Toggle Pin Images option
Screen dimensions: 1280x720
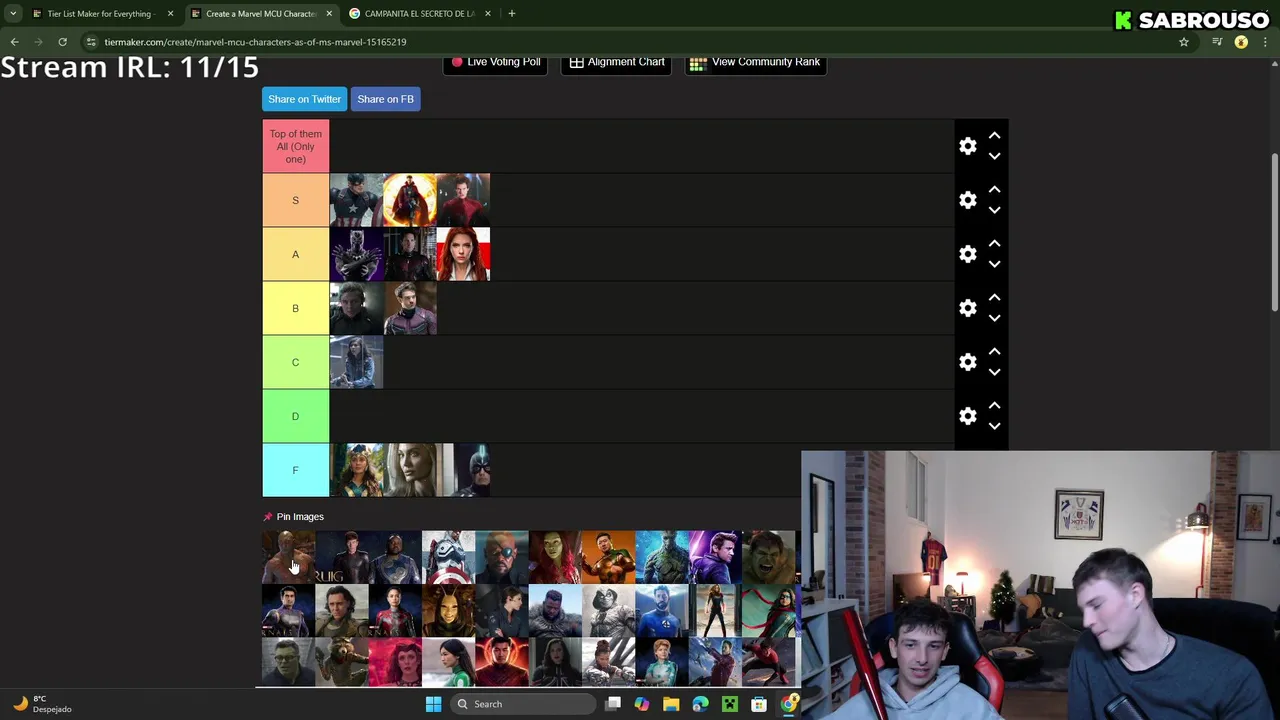tap(294, 517)
